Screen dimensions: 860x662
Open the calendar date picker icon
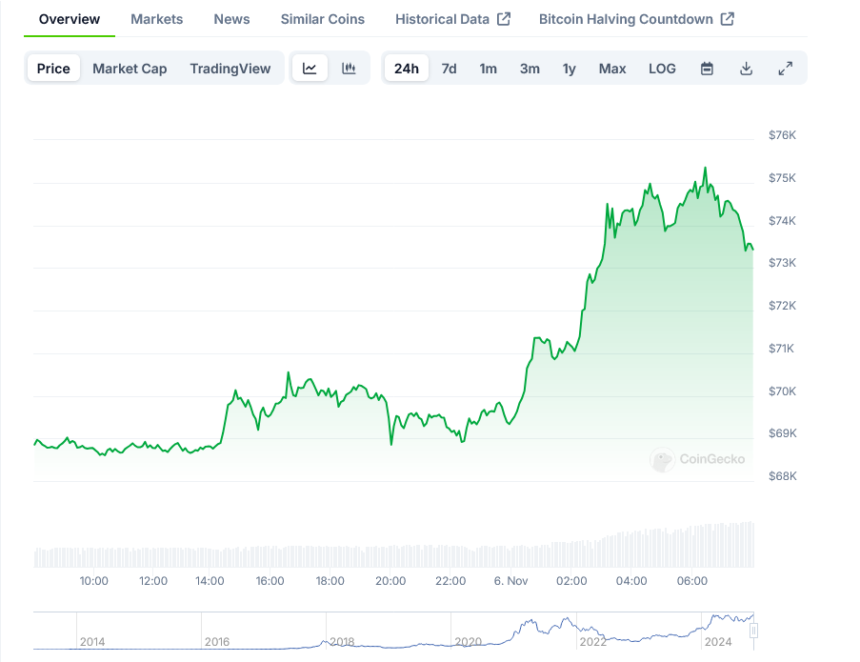click(x=707, y=69)
